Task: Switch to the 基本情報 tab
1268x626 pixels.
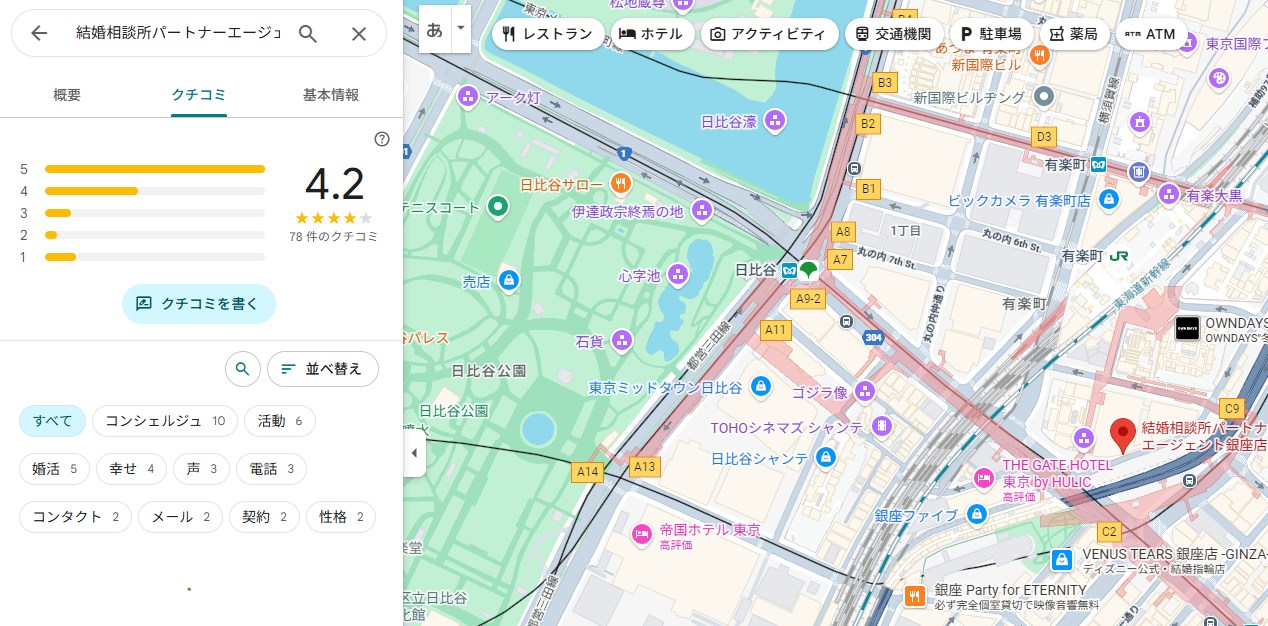Action: coord(330,95)
